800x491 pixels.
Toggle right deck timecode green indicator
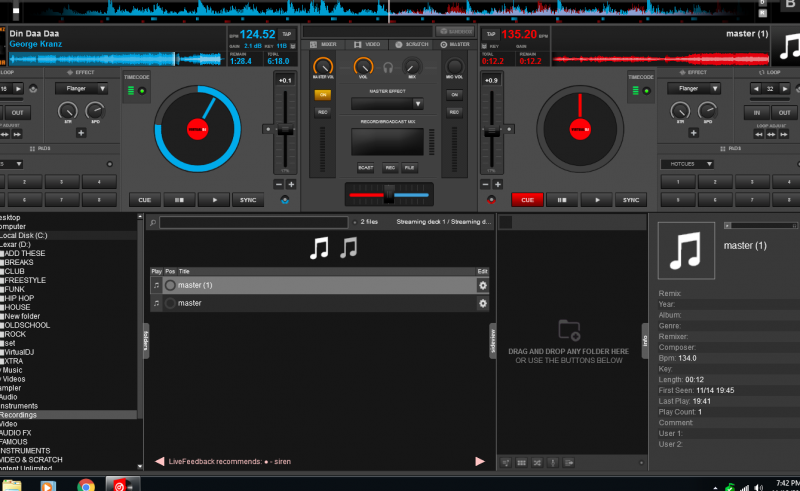(646, 91)
